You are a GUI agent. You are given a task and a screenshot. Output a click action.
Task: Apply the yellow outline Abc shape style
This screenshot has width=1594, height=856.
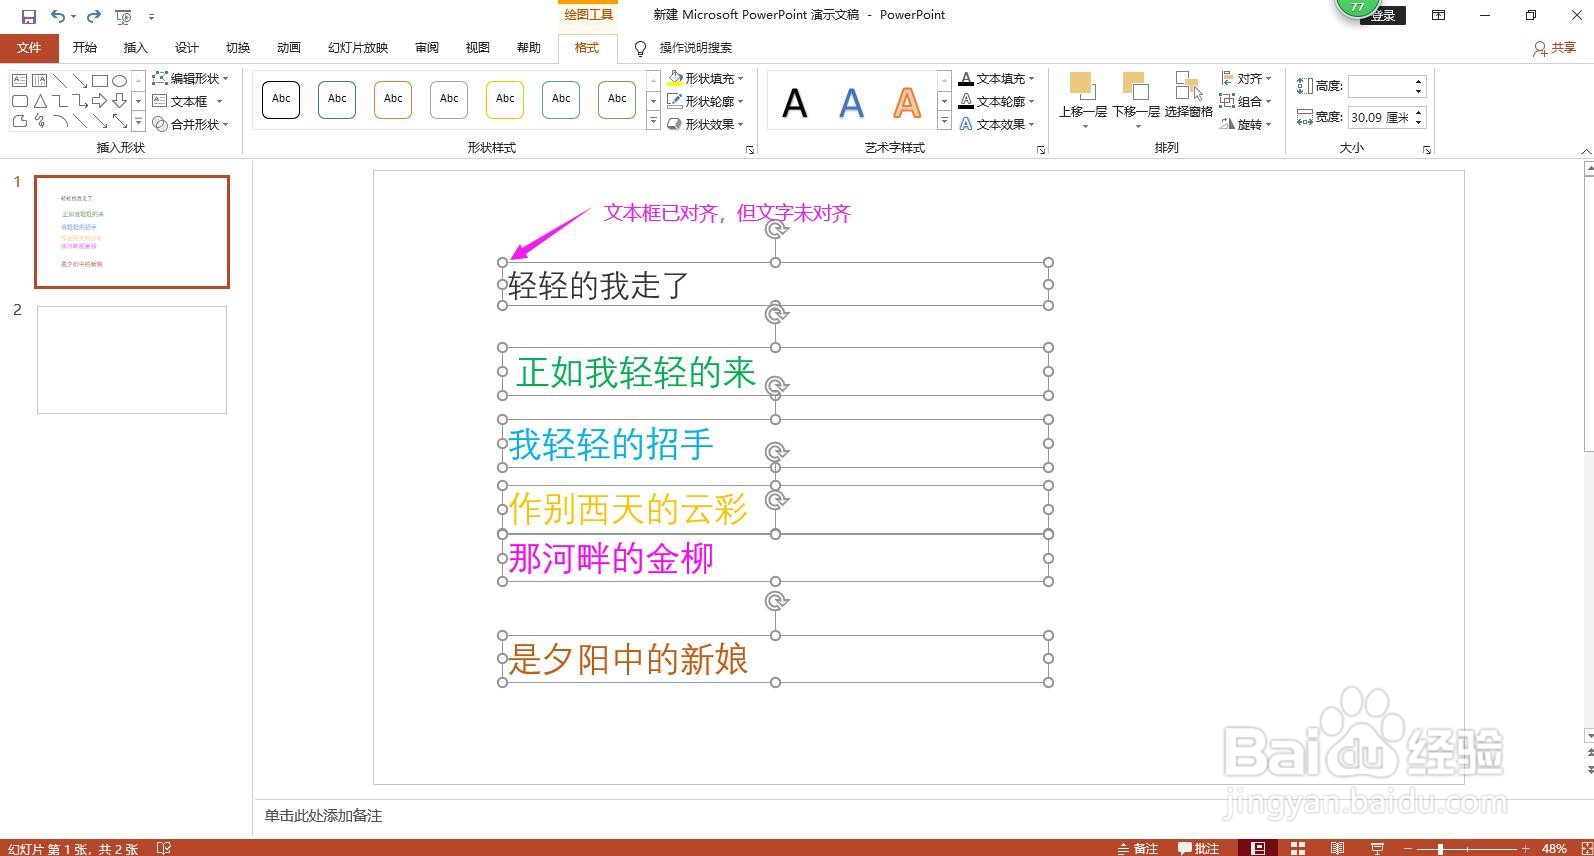(505, 100)
